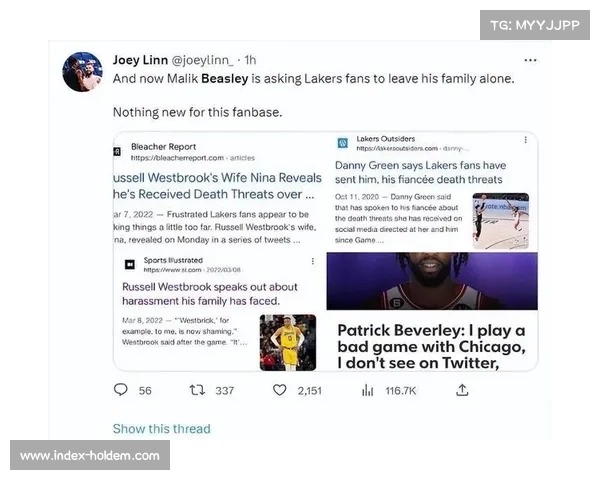Click the 116.7K views count
The height and width of the screenshot is (480, 600).
[400, 390]
